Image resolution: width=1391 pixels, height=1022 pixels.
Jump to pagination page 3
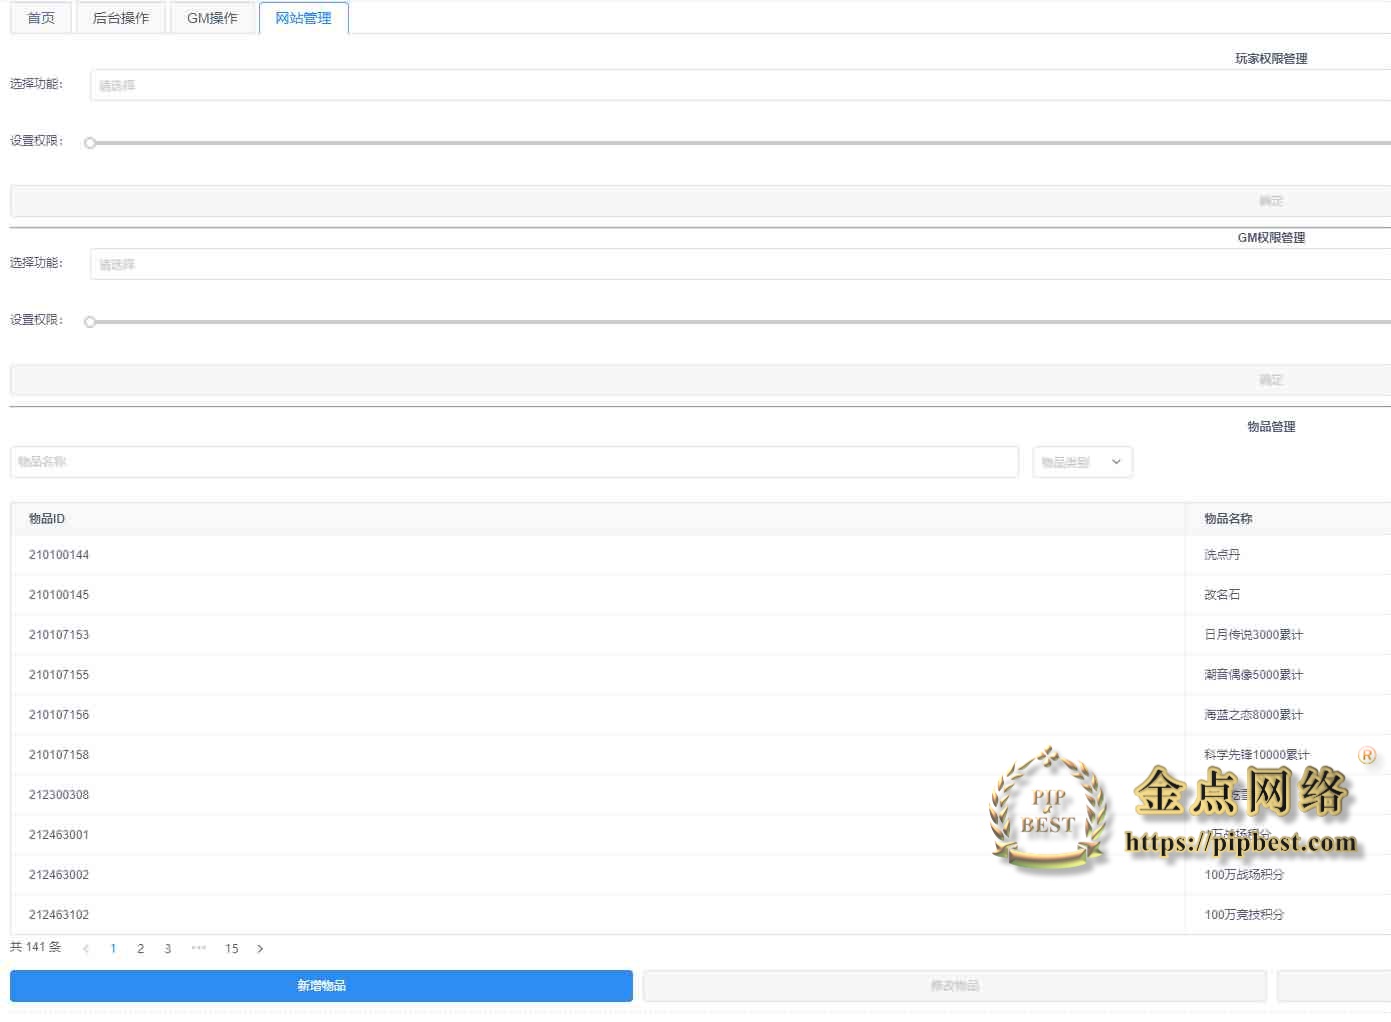tap(168, 949)
